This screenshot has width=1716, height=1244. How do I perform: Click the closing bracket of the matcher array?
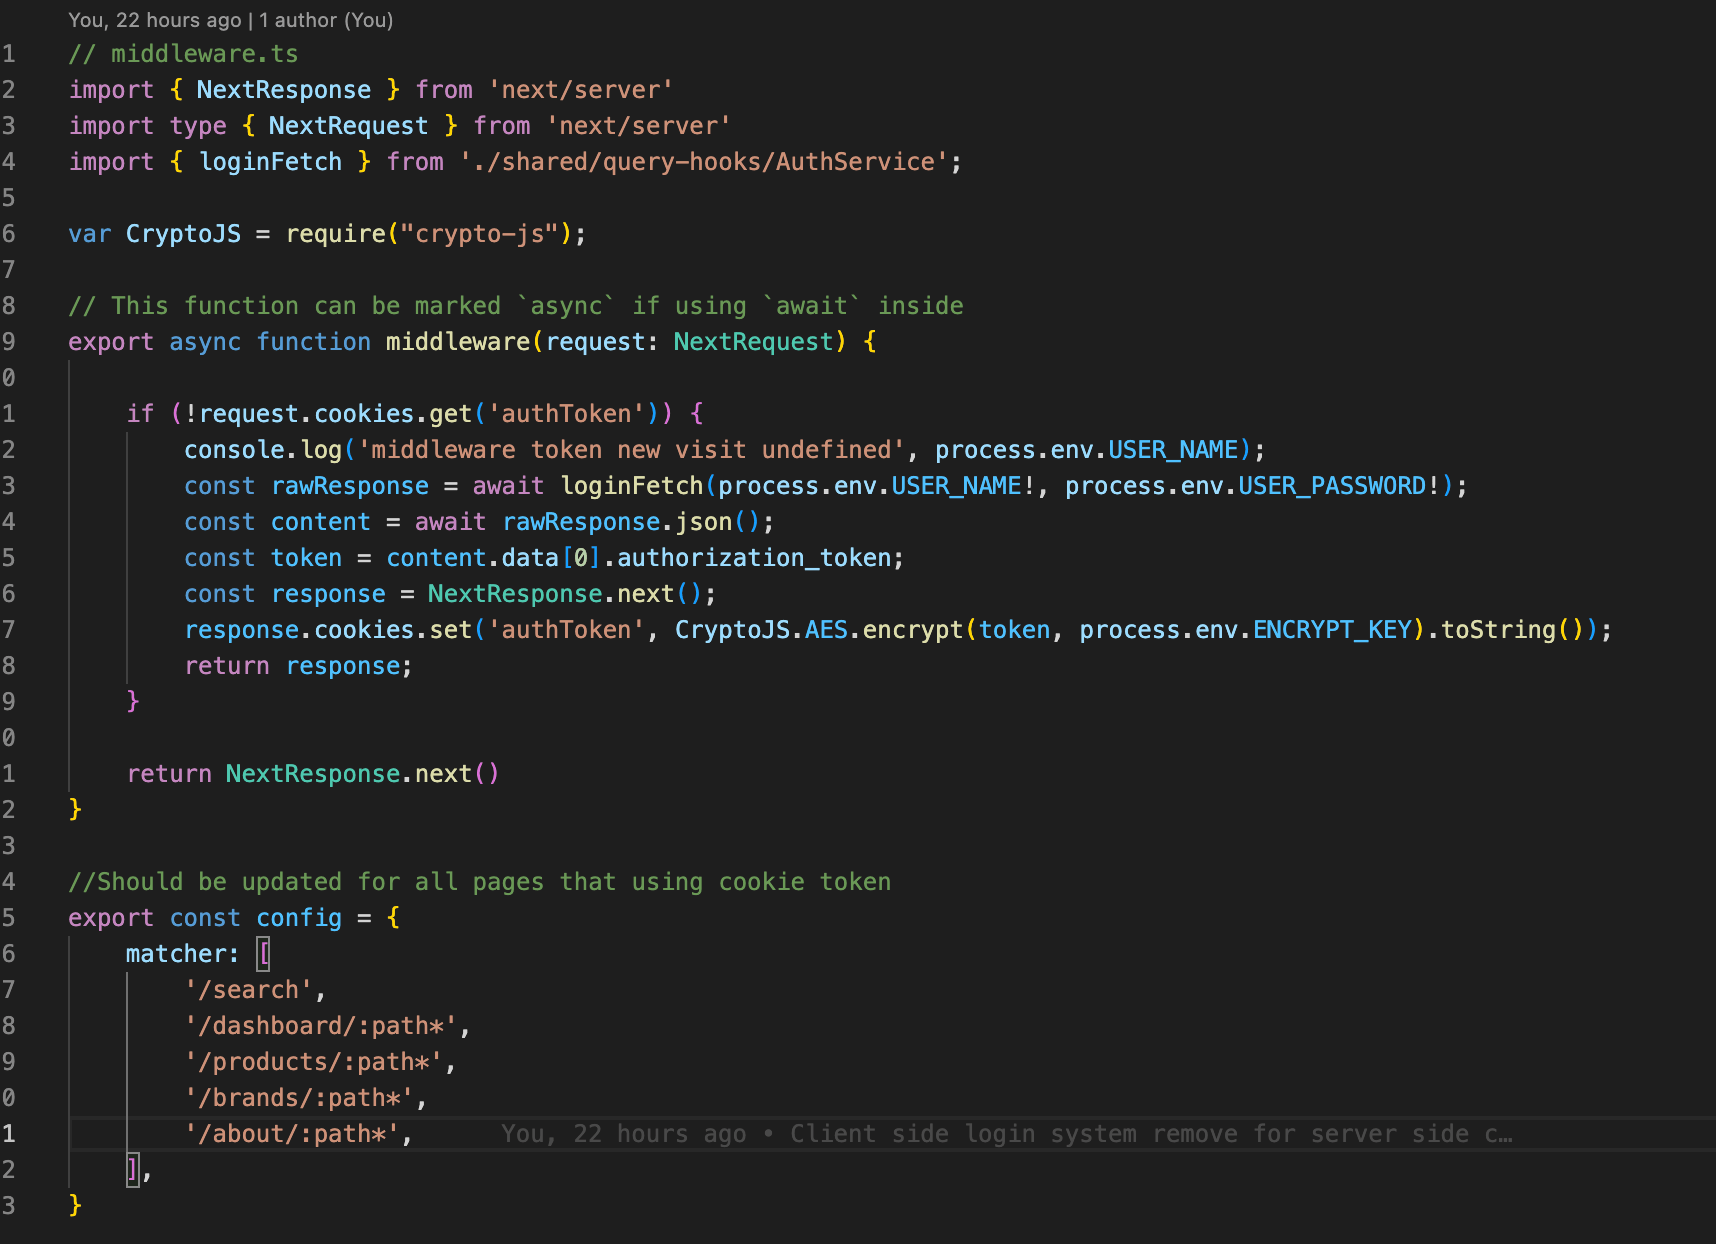pos(133,1170)
